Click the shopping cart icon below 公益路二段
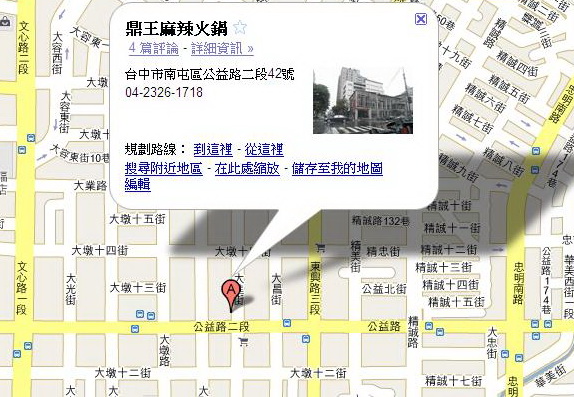Screen dimensions: 574x397 pyautogui.click(x=243, y=342)
